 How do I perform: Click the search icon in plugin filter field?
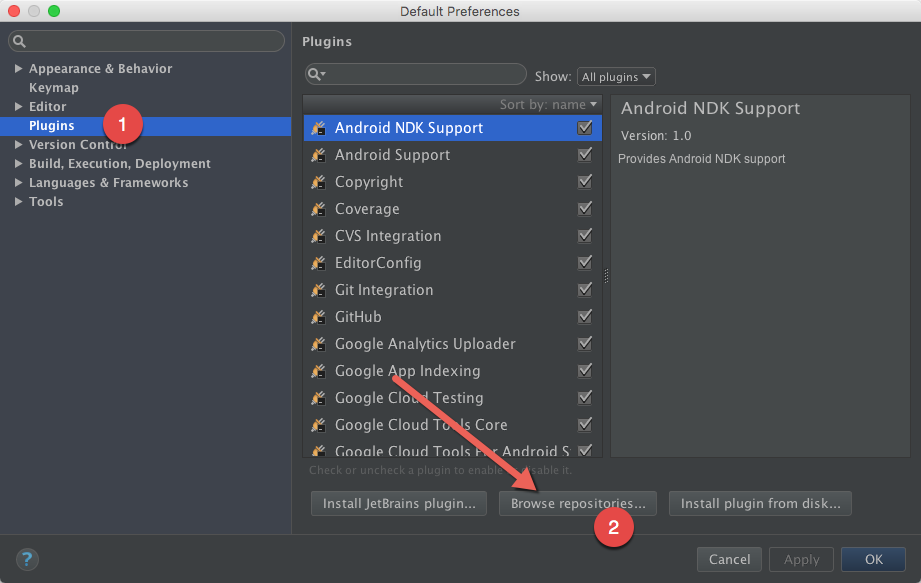click(316, 74)
